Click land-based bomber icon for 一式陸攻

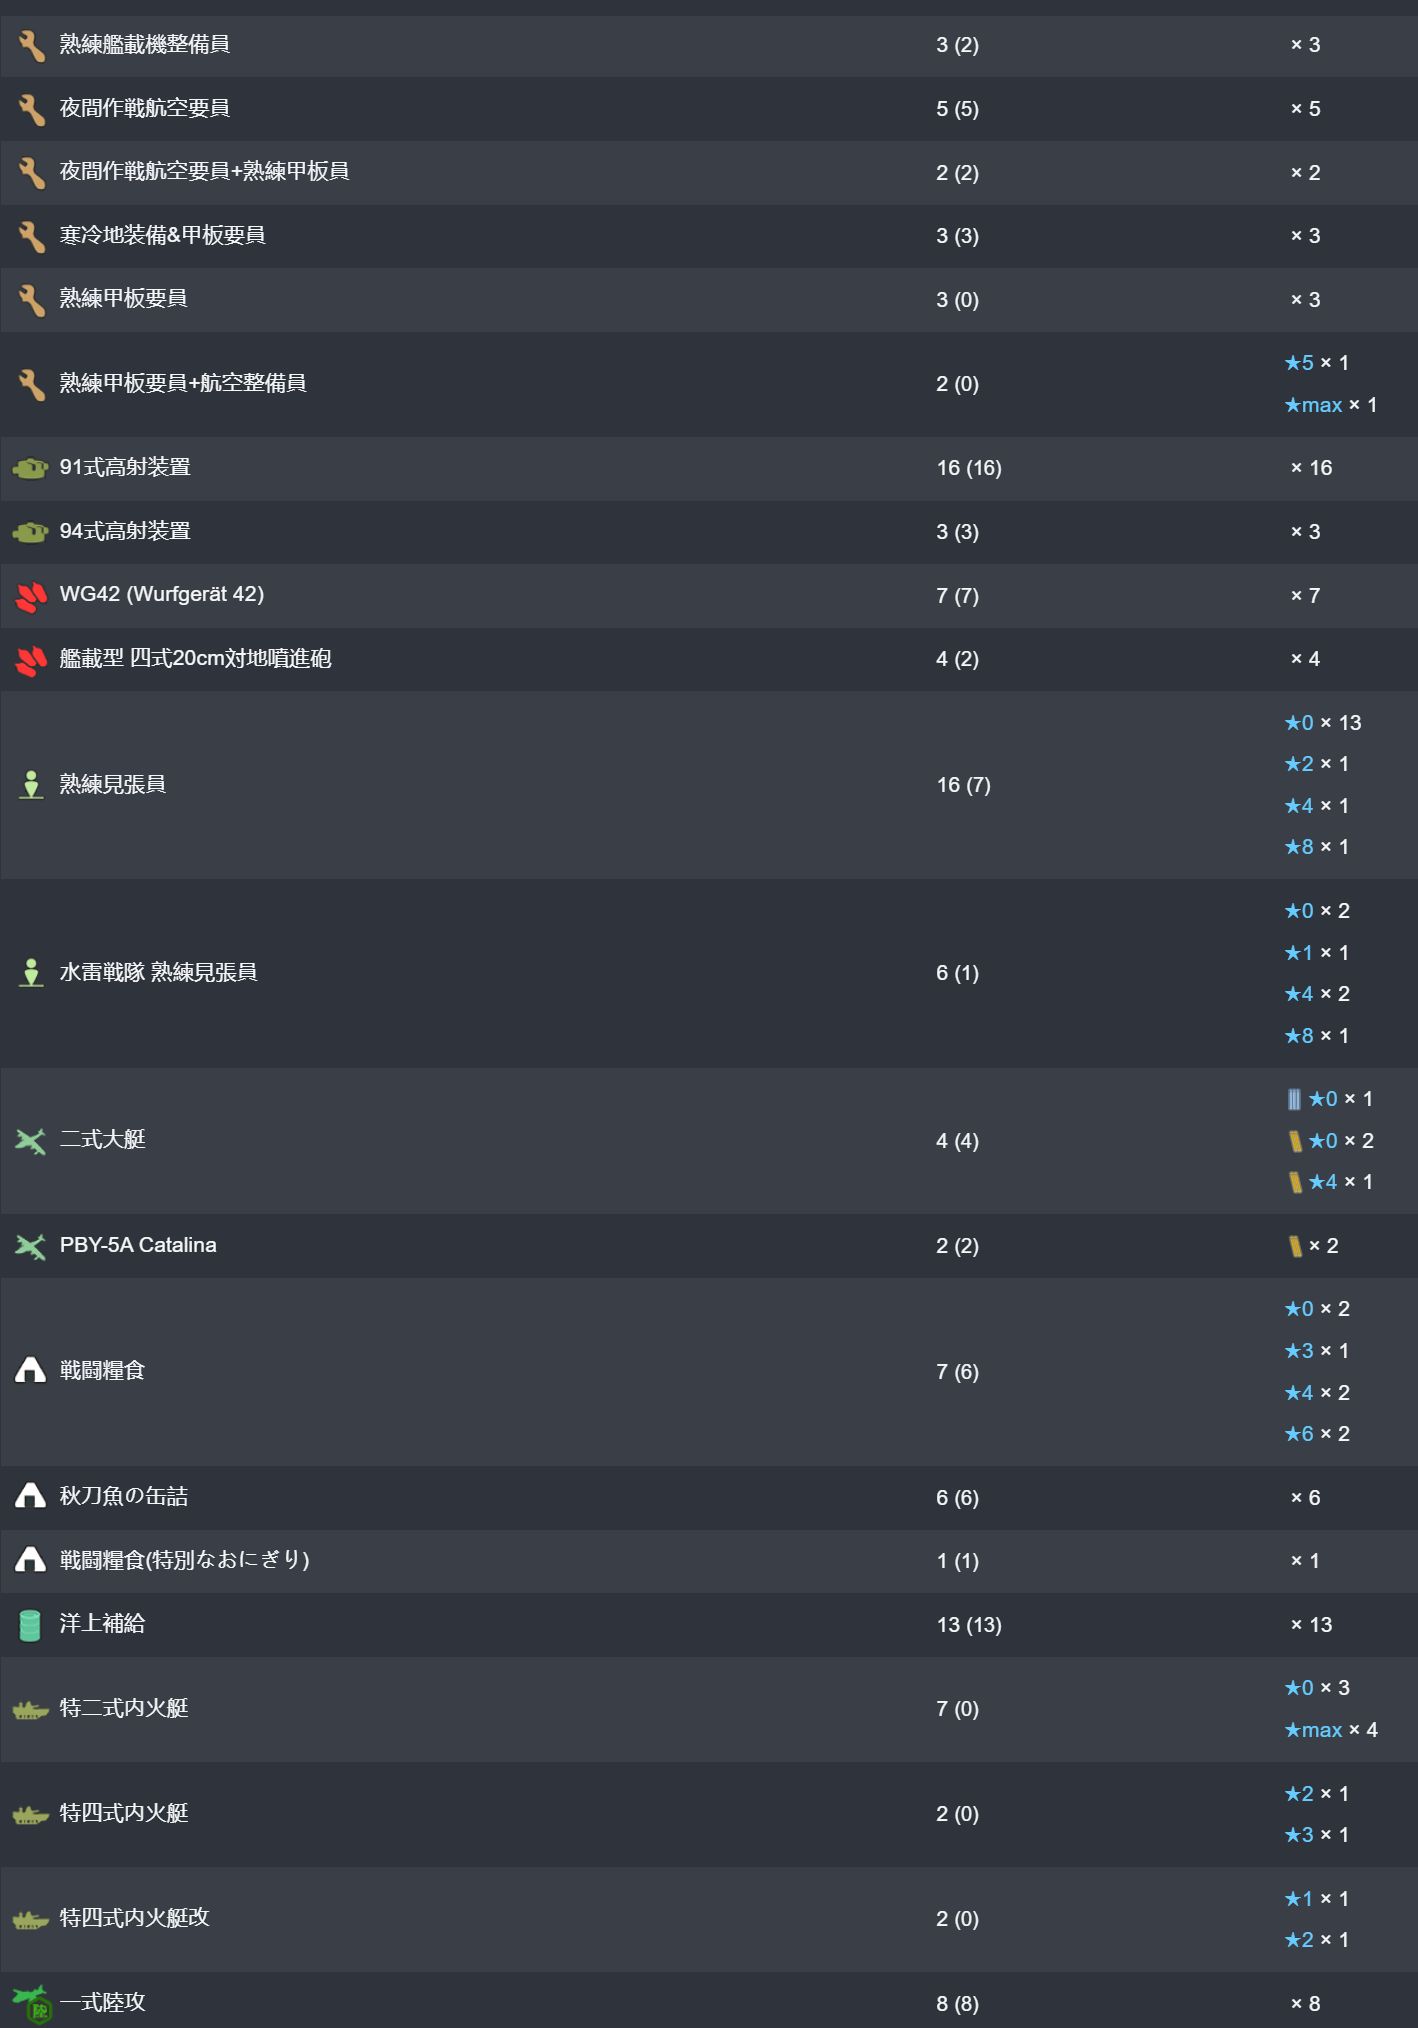coord(31,2003)
